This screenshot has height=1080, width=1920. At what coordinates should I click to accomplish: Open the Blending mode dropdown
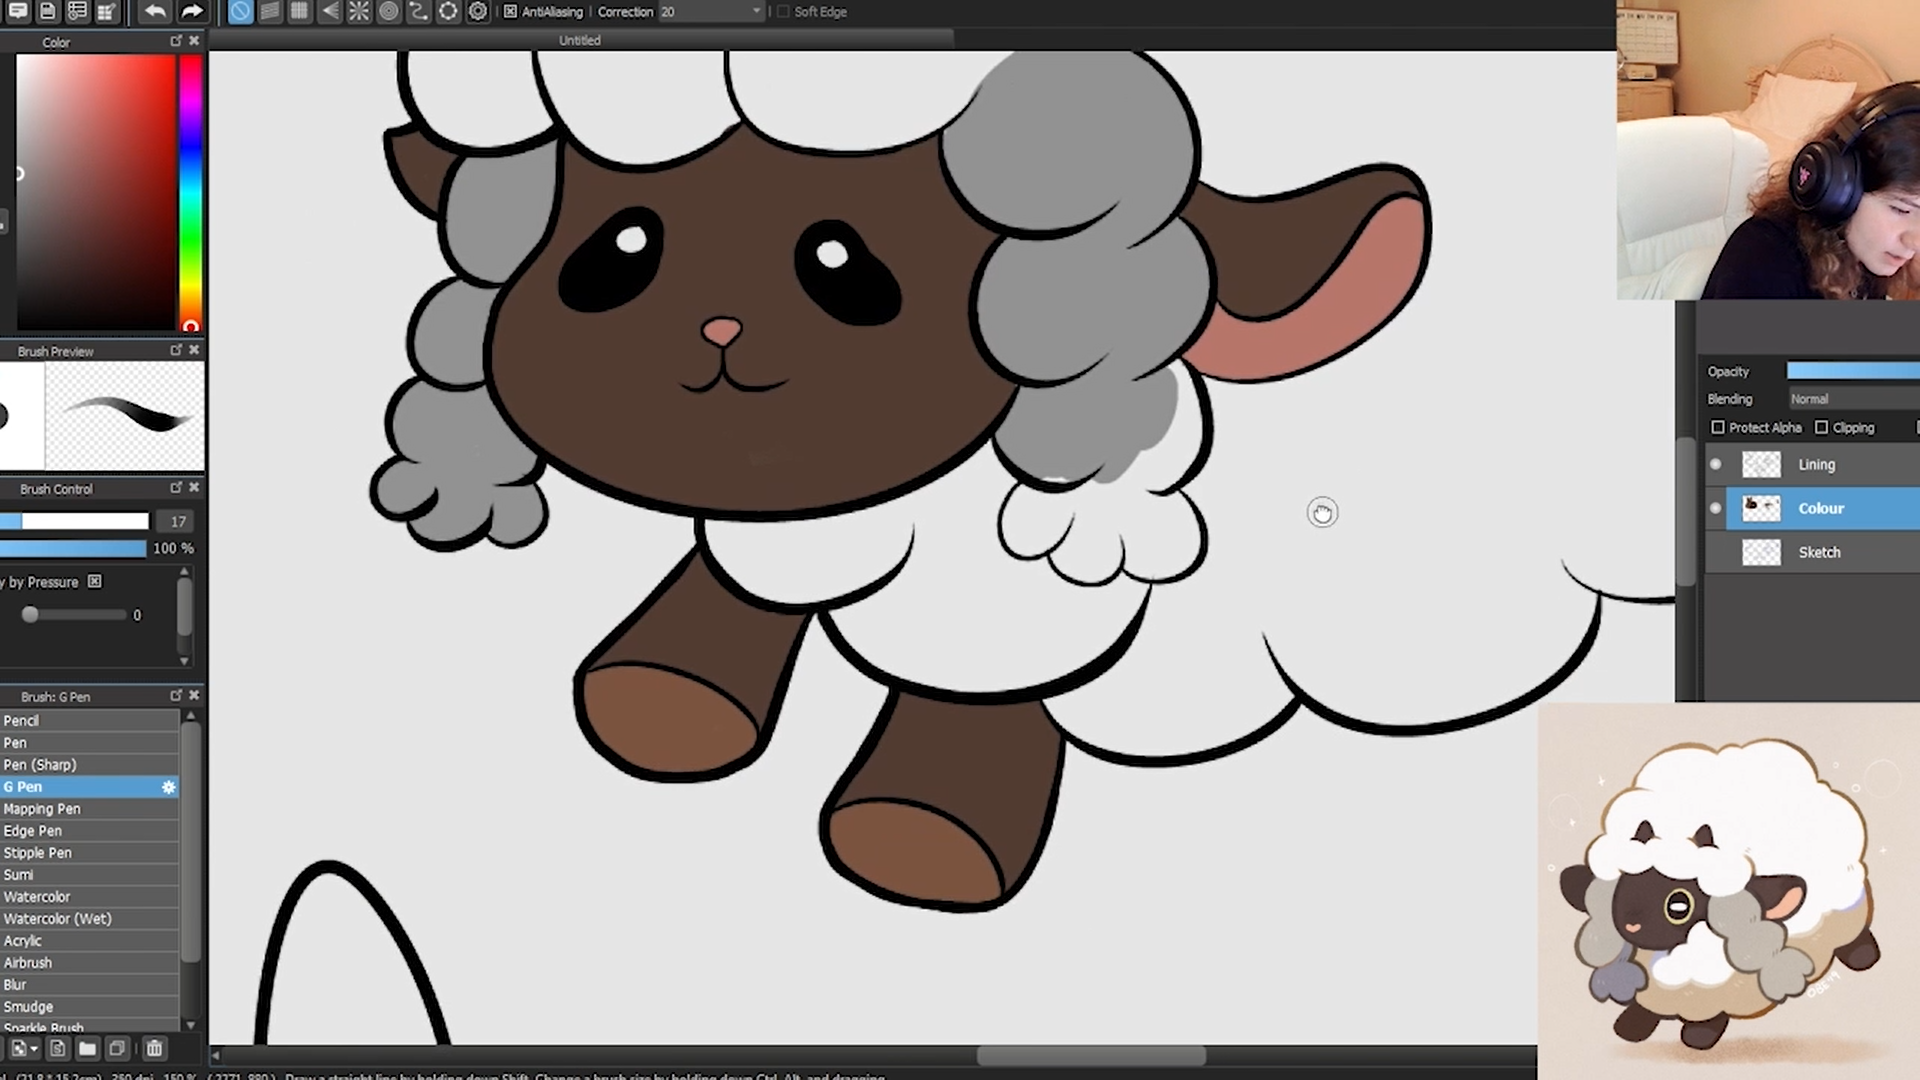coord(1853,399)
